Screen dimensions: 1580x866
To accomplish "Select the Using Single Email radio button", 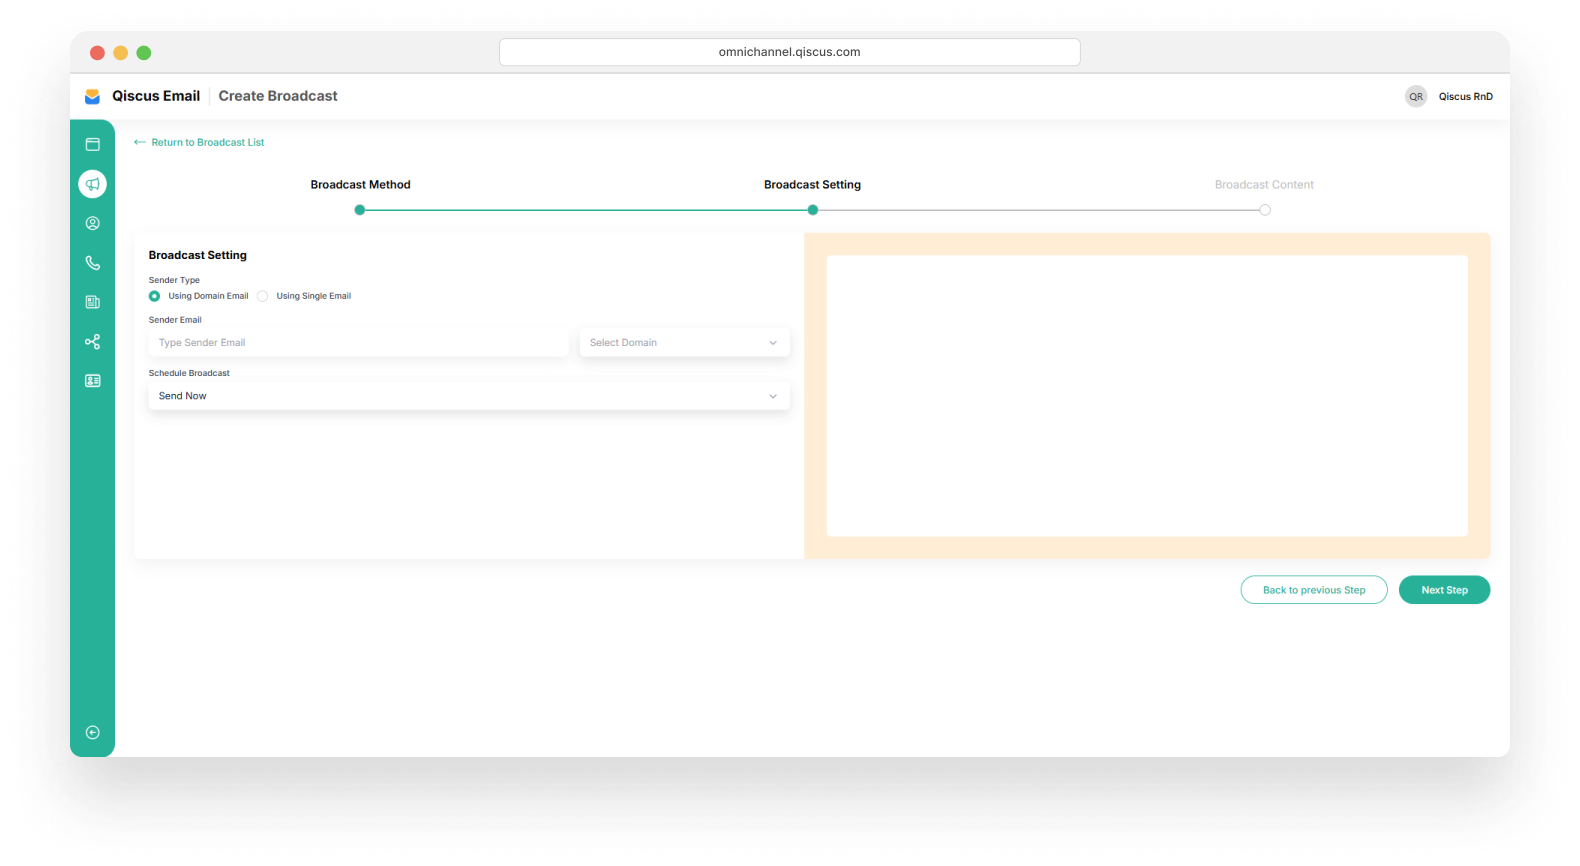I will coord(262,296).
